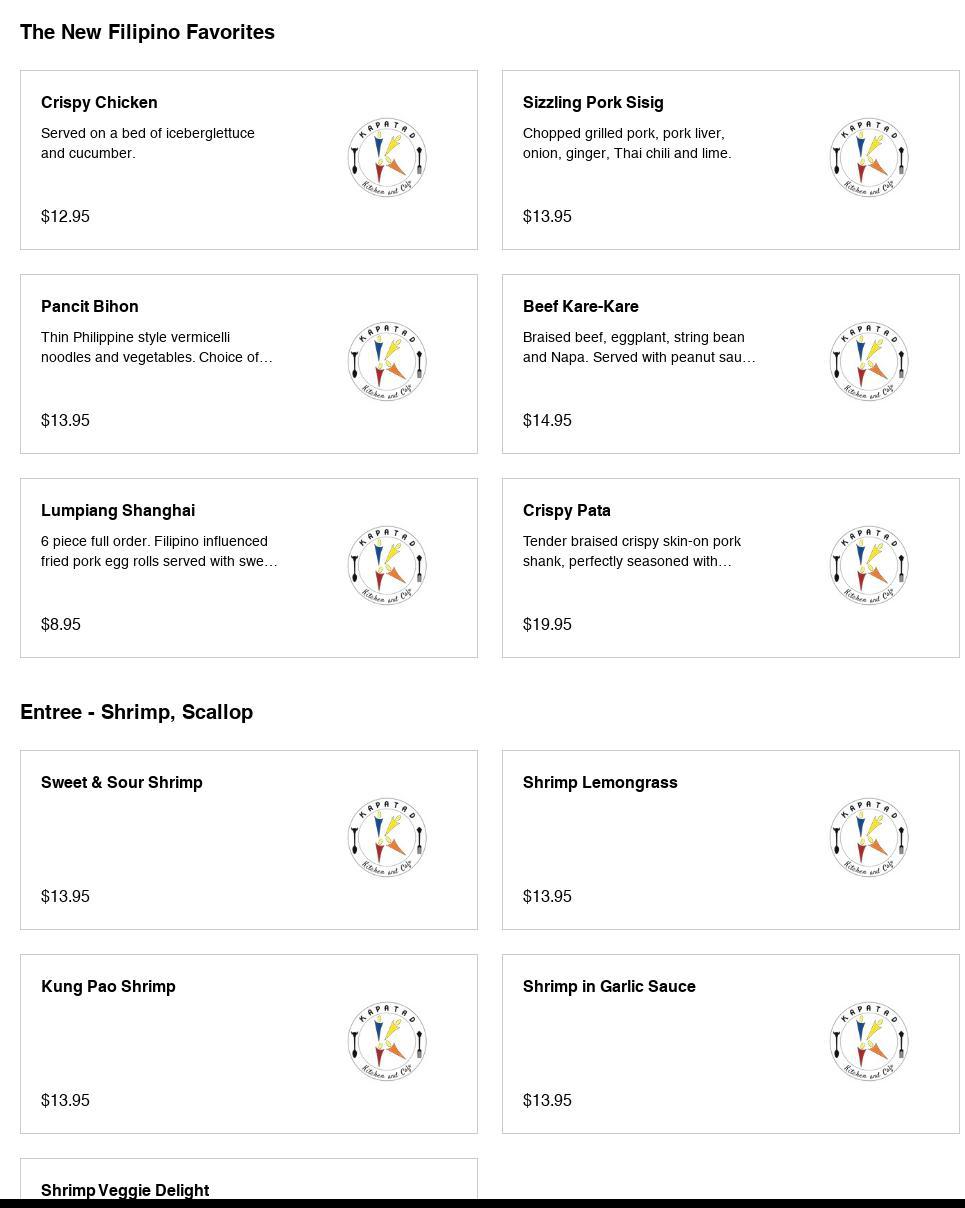Click the $19.95 price on Crispy Pata

coord(547,625)
